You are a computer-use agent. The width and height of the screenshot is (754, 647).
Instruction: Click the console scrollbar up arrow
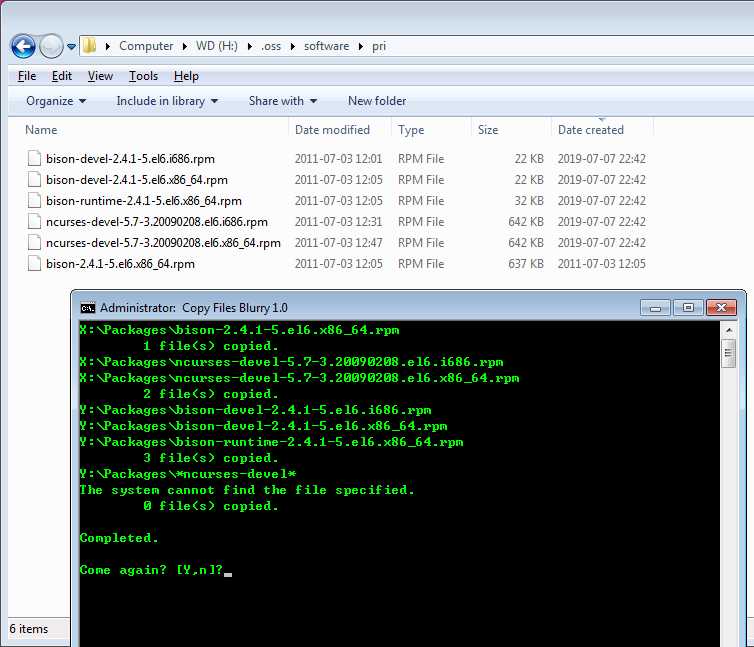729,329
